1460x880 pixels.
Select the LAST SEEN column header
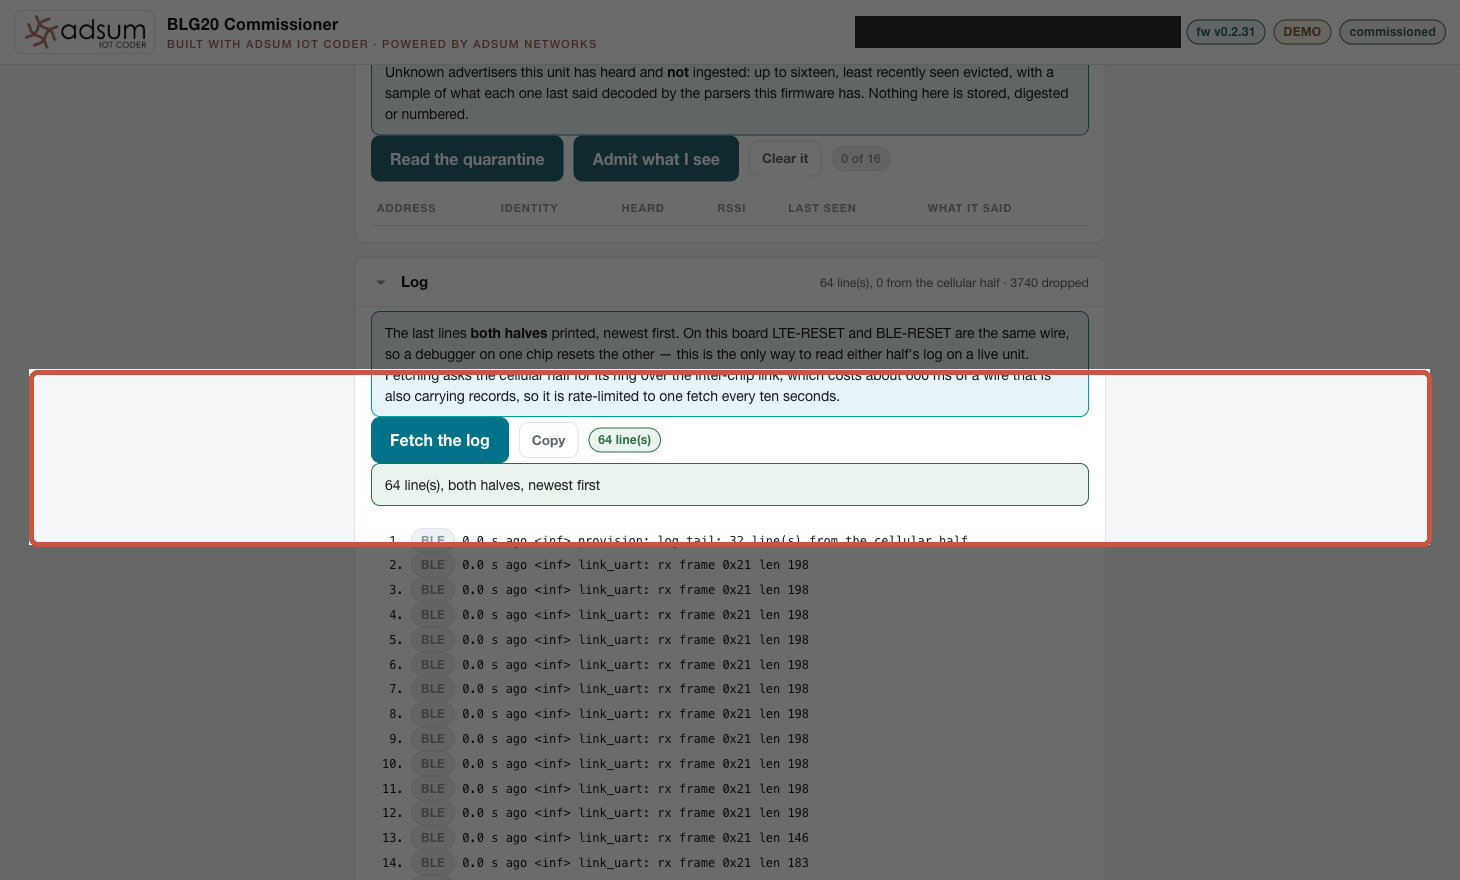822,208
